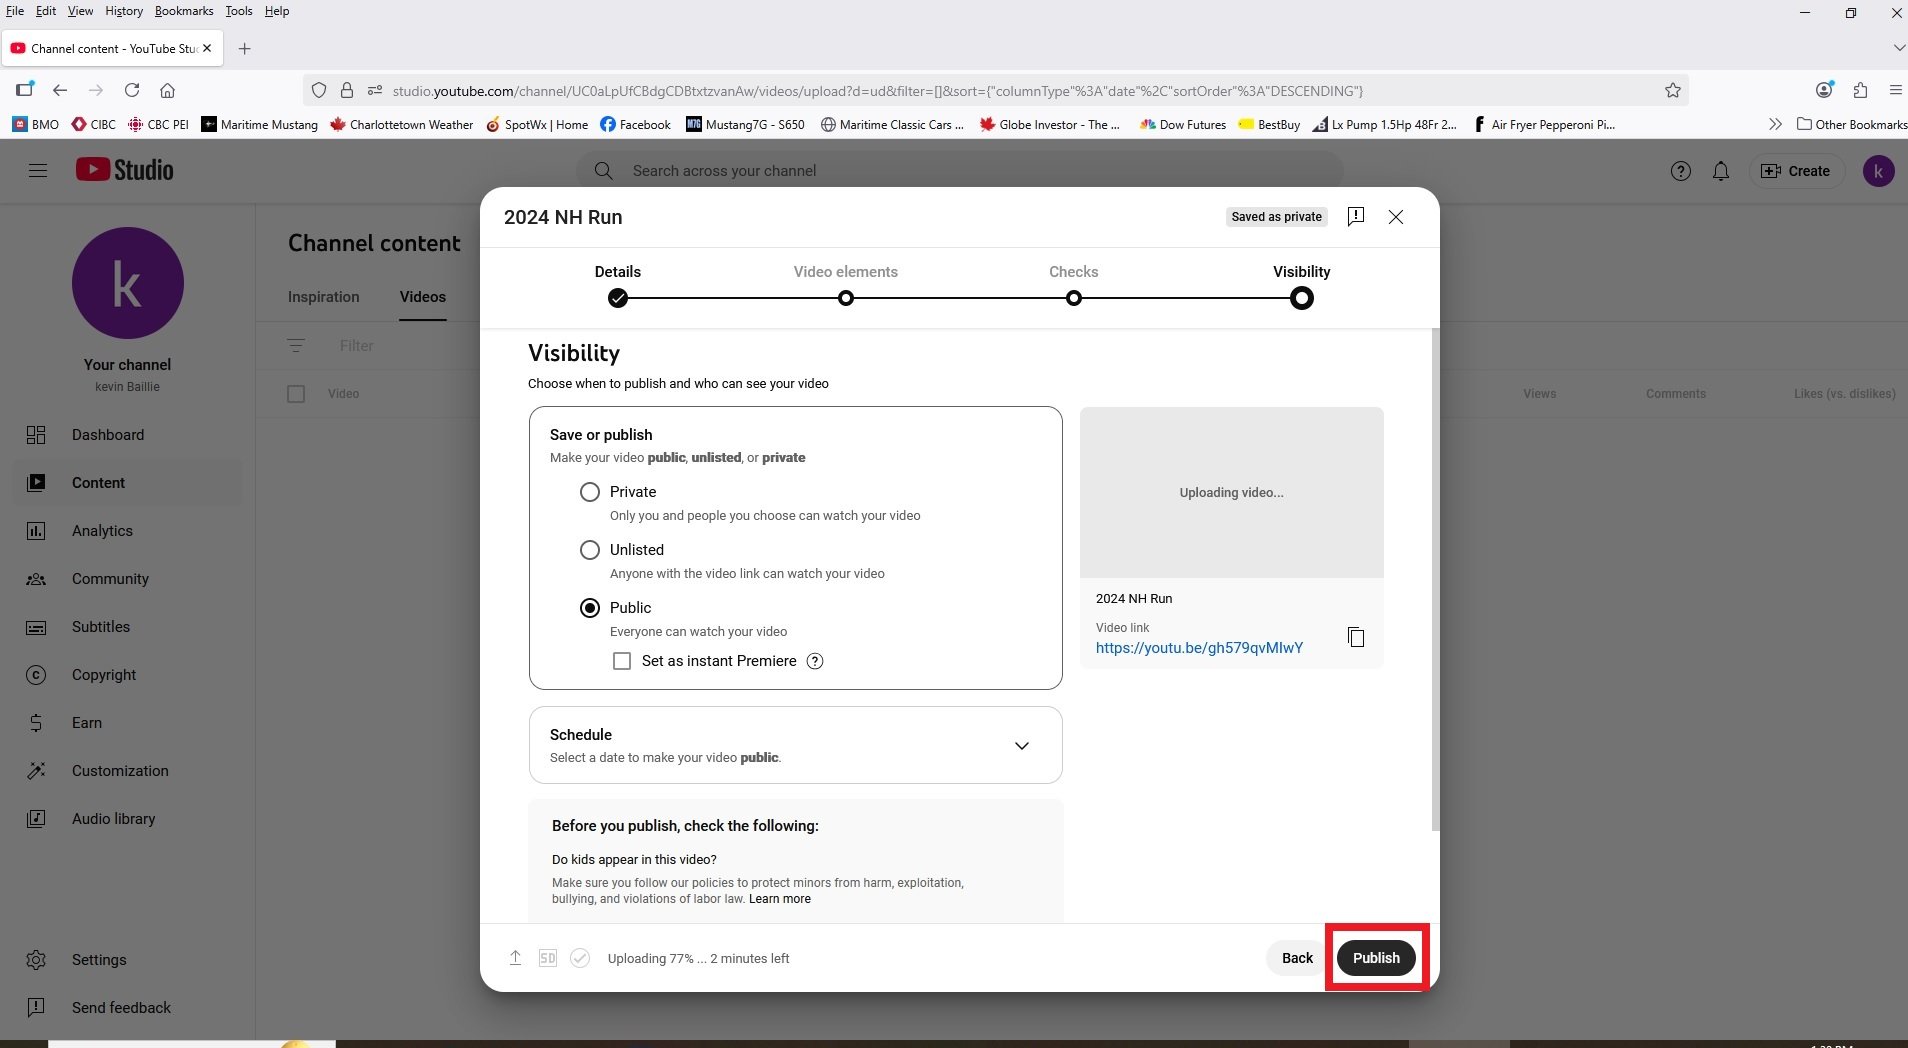Image resolution: width=1908 pixels, height=1048 pixels.
Task: Click the Filter icon in content list
Action: (296, 346)
